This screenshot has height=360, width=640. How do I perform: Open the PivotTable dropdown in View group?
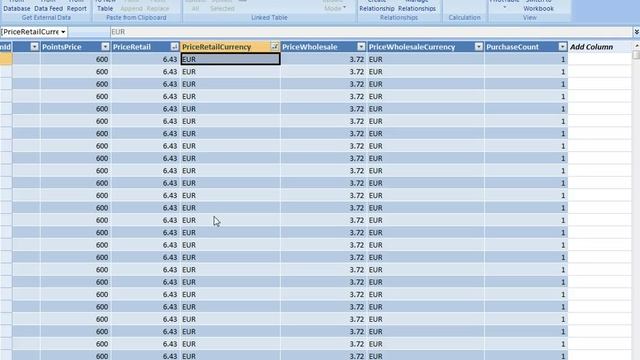pos(504,5)
